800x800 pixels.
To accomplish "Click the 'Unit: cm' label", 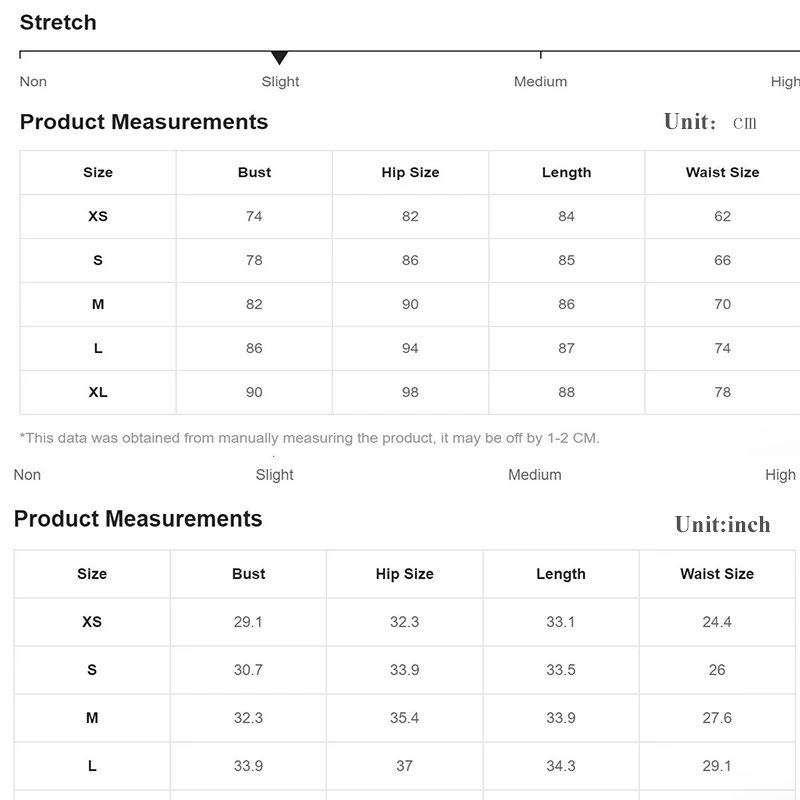I will pos(711,122).
